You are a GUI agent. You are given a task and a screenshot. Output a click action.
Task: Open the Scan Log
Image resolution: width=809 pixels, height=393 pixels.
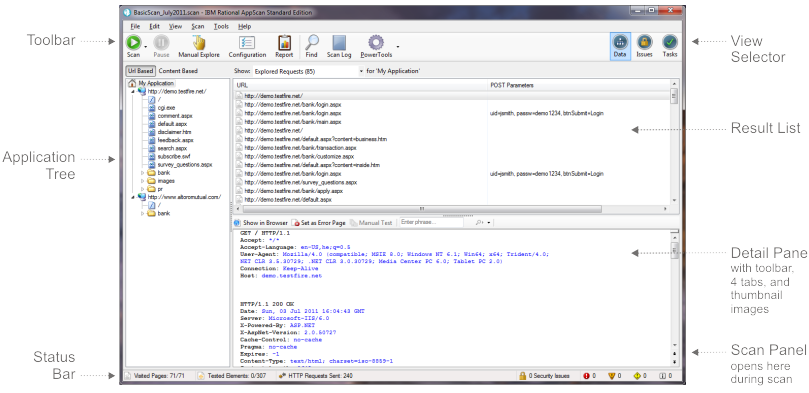tap(339, 46)
